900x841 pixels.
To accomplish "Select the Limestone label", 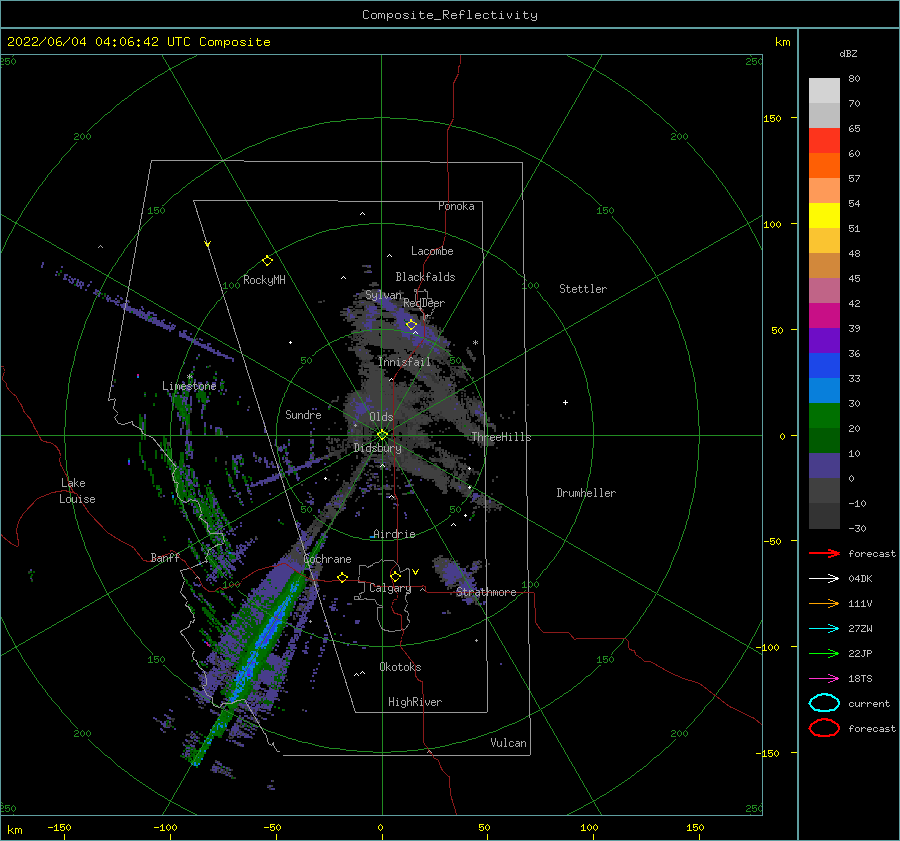I will pos(189,386).
